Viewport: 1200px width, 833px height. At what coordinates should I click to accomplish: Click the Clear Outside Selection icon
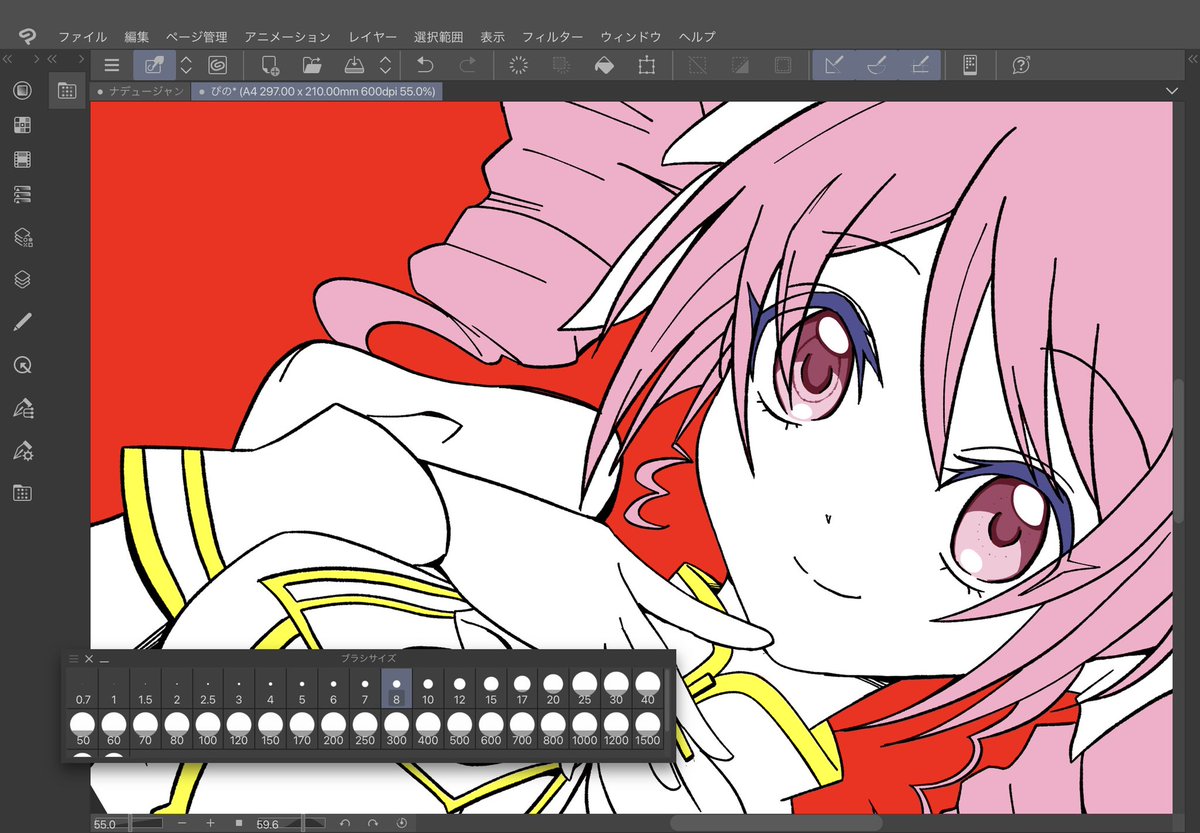tap(562, 65)
